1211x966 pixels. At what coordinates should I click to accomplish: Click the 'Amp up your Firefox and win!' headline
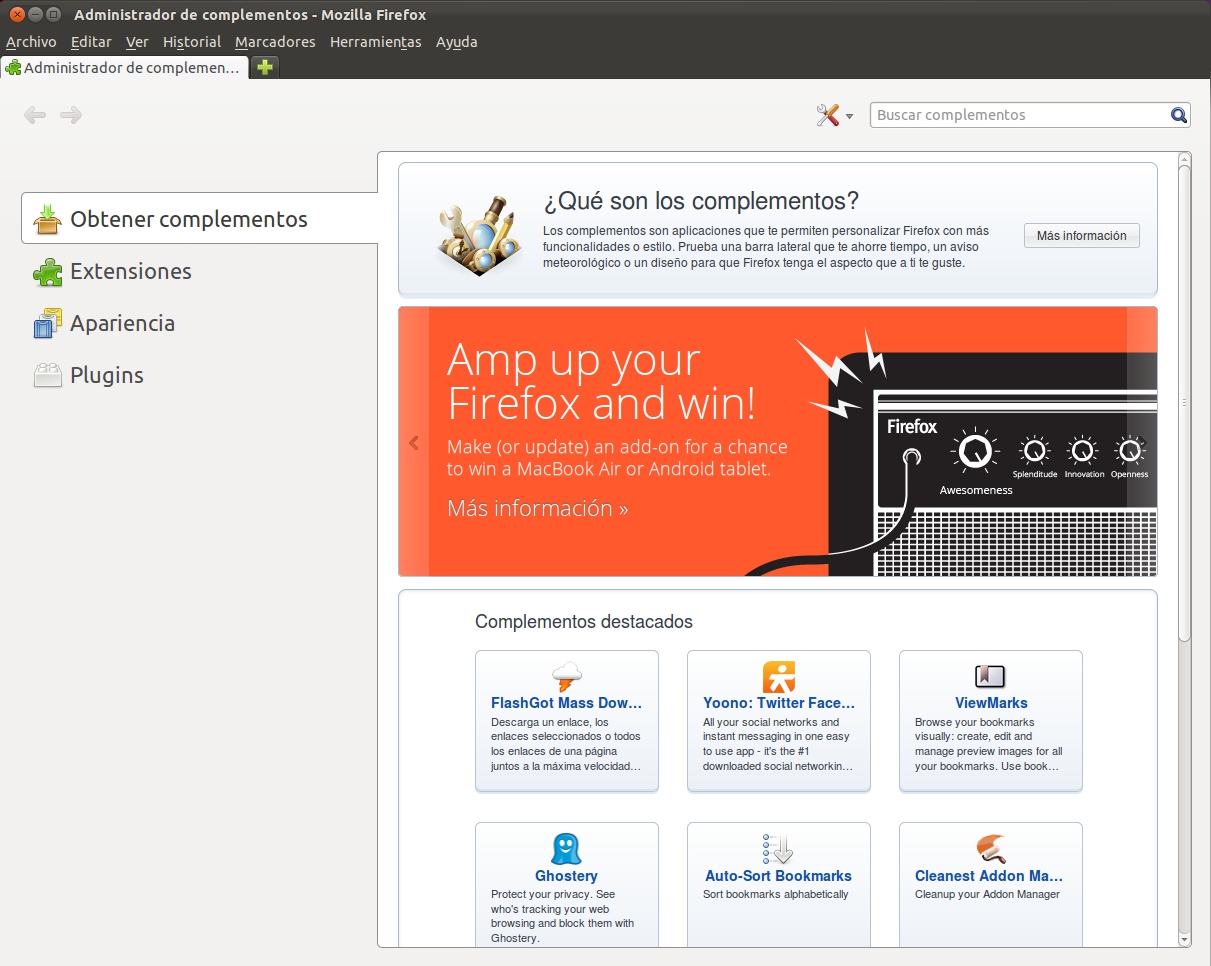pos(601,382)
